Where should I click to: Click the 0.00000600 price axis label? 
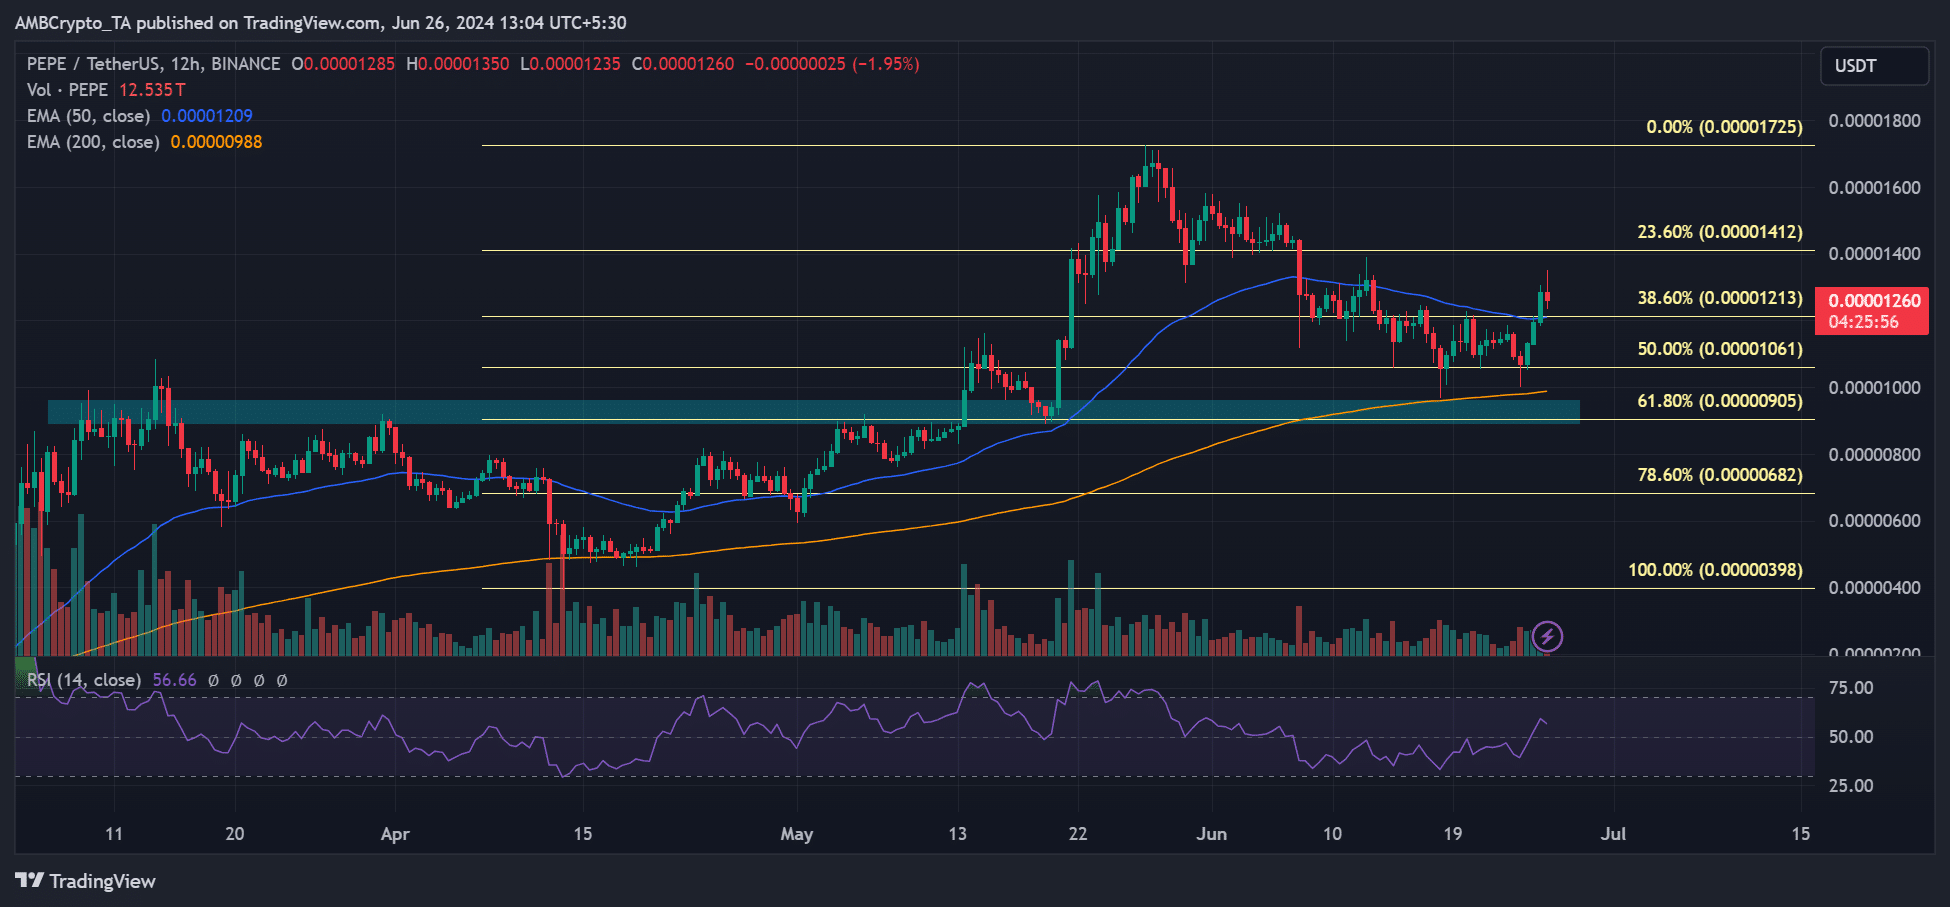[x=1875, y=521]
